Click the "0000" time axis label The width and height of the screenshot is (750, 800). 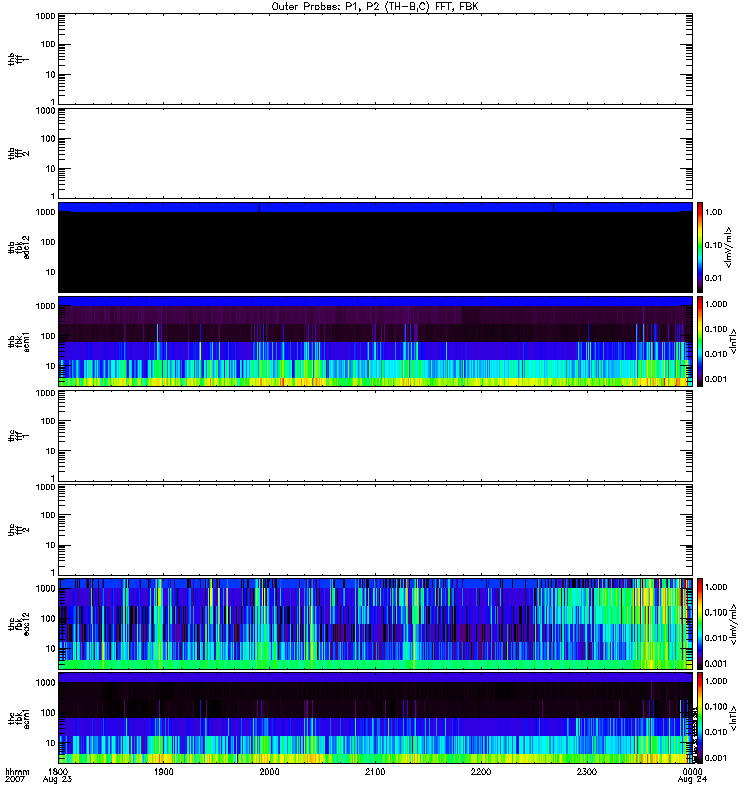pyautogui.click(x=692, y=771)
